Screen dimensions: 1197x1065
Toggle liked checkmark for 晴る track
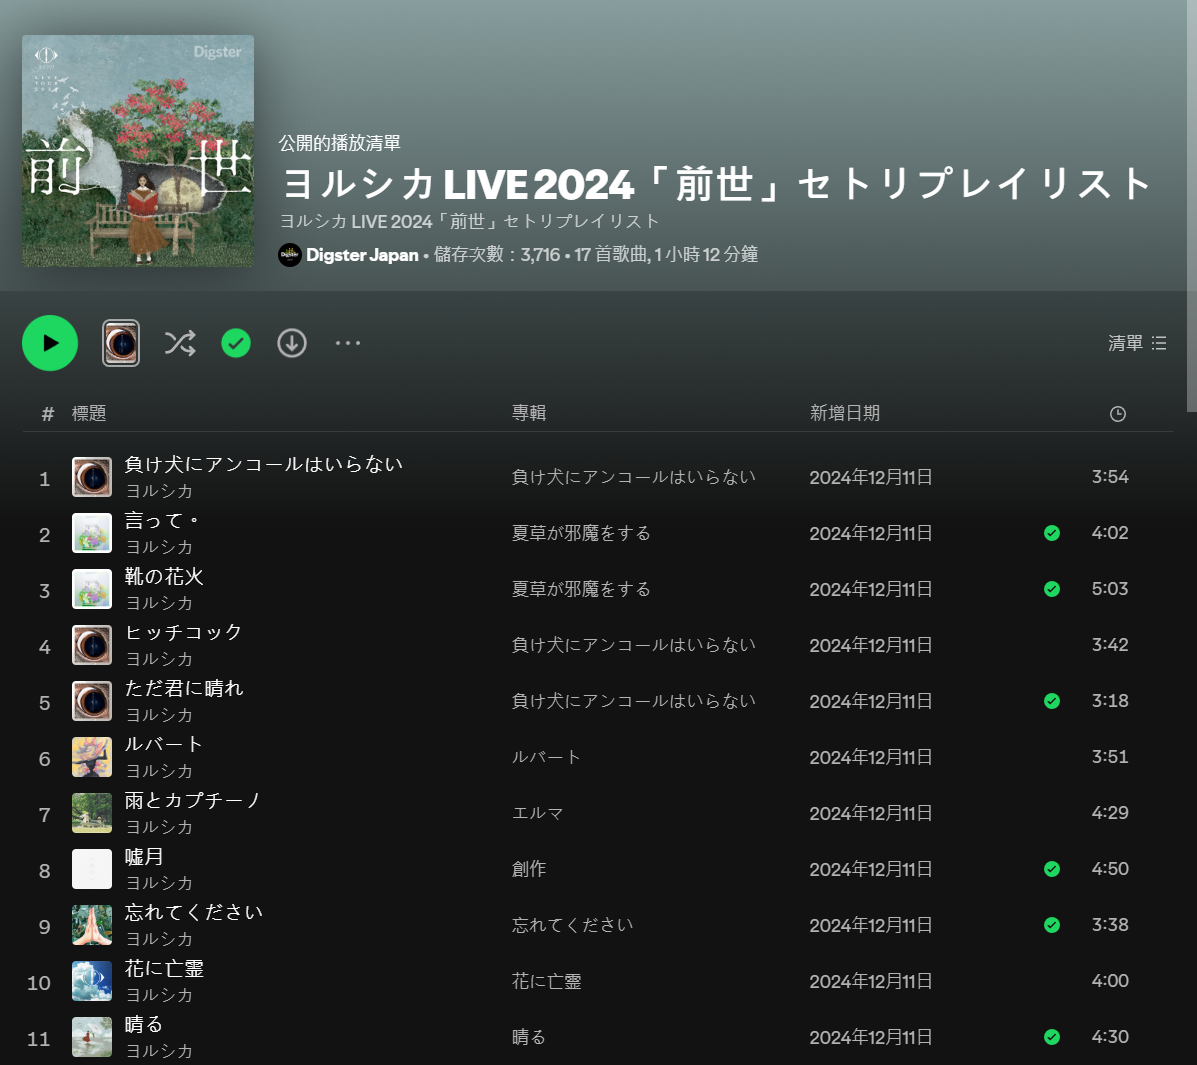pyautogui.click(x=1052, y=1037)
